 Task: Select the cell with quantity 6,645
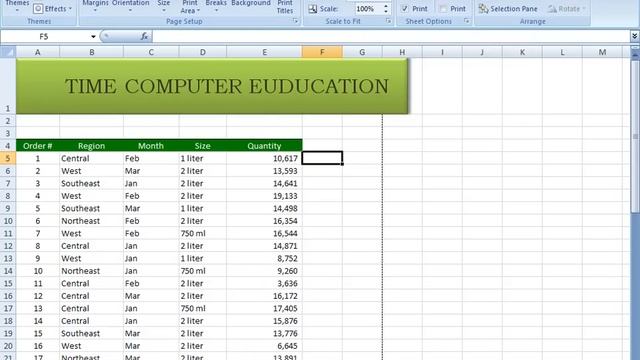264,346
